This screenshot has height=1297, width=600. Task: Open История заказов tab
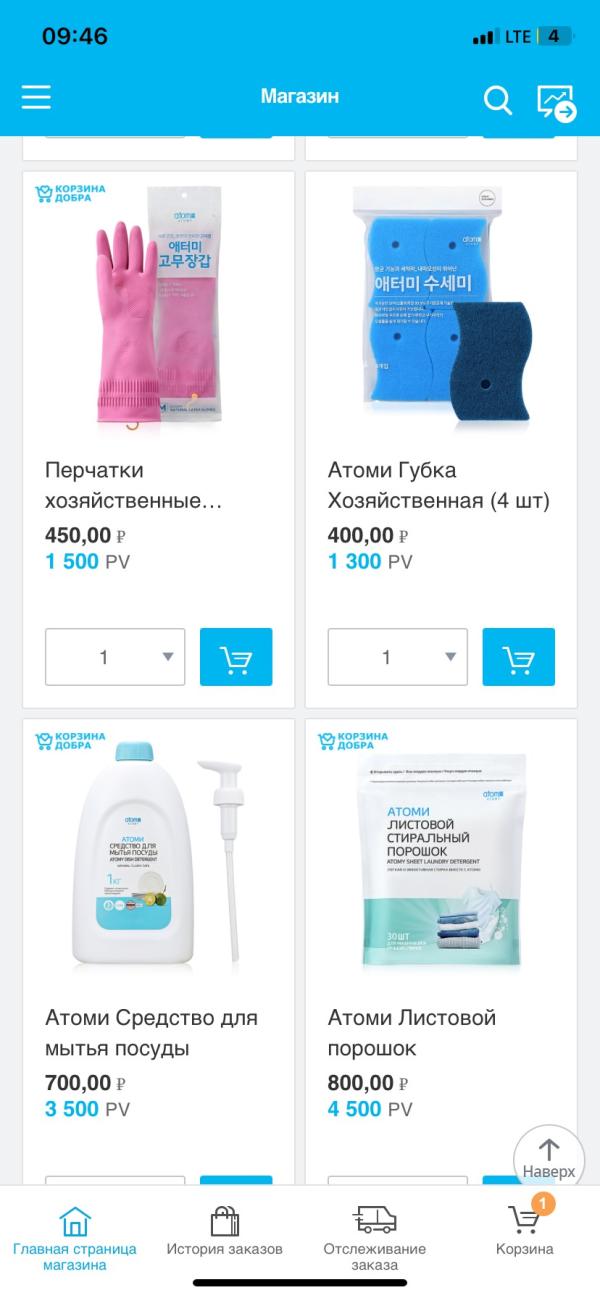point(225,1230)
